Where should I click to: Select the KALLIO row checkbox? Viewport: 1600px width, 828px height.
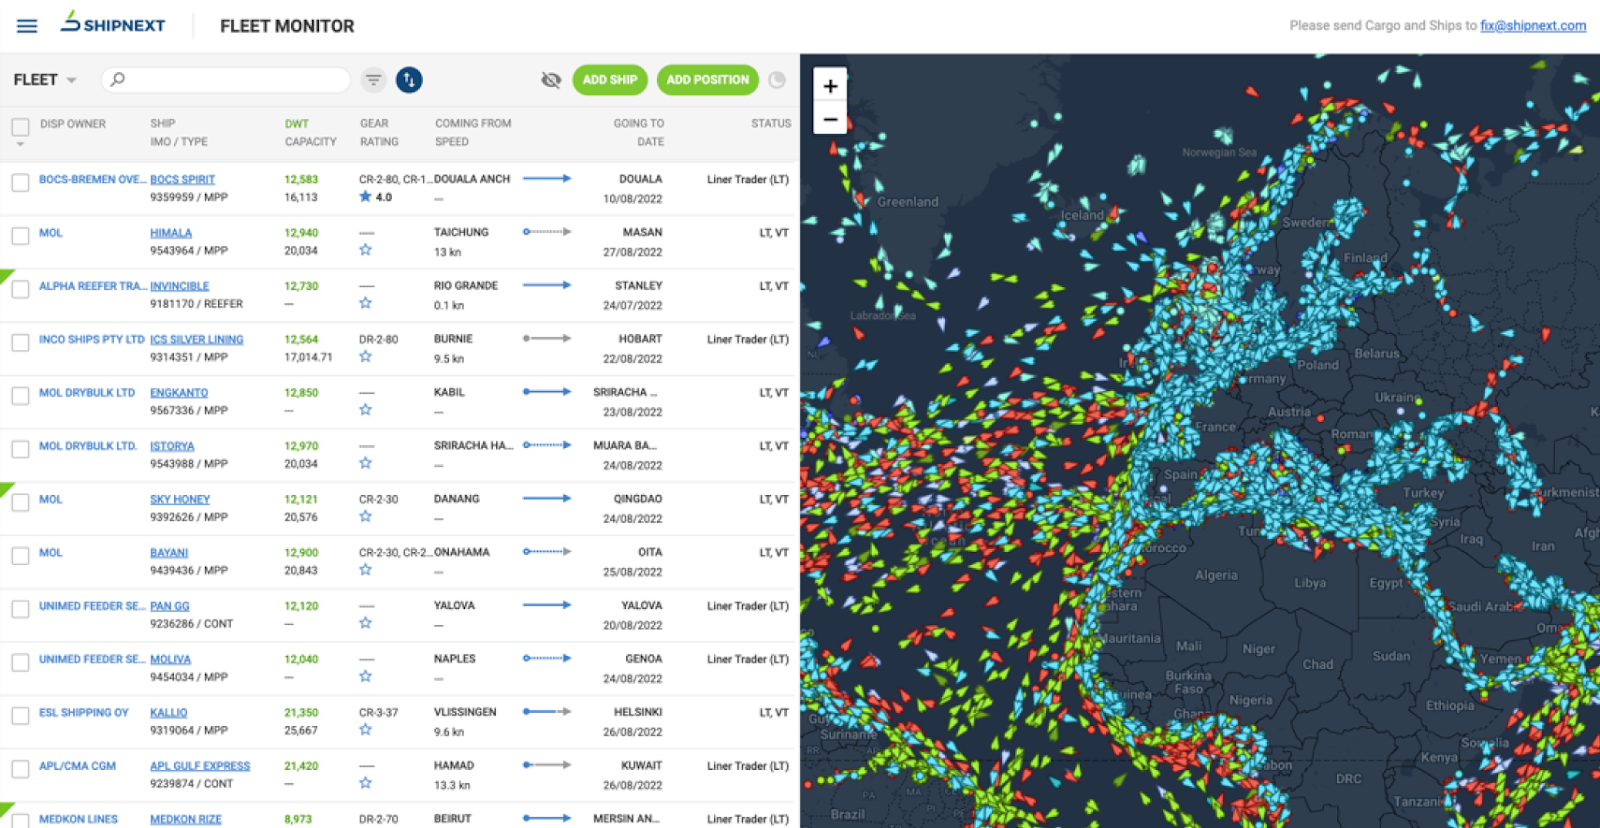[x=20, y=716]
